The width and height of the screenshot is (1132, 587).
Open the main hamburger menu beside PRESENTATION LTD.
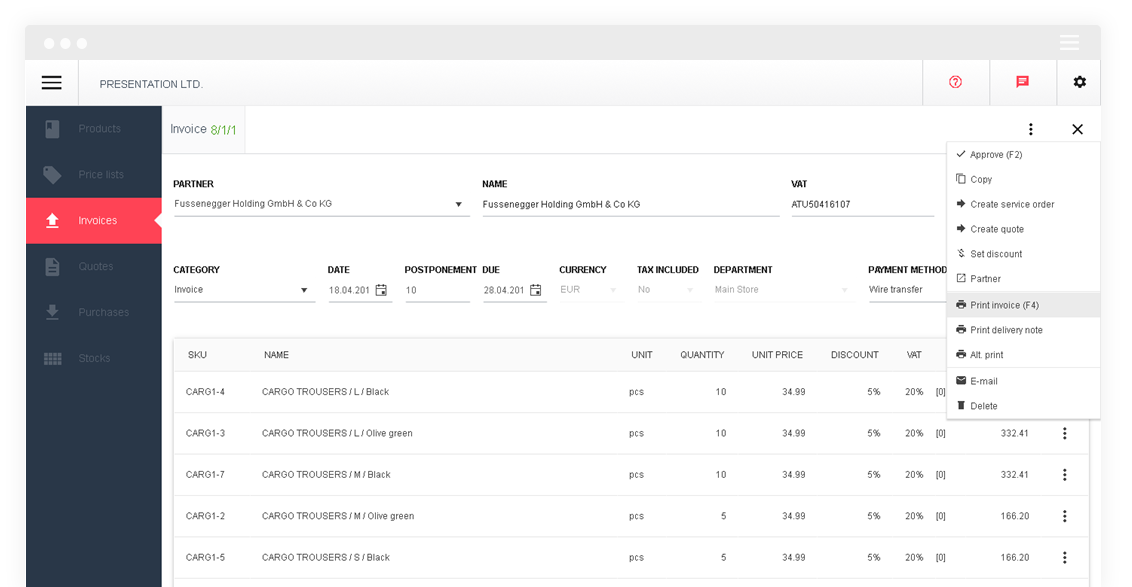point(51,82)
